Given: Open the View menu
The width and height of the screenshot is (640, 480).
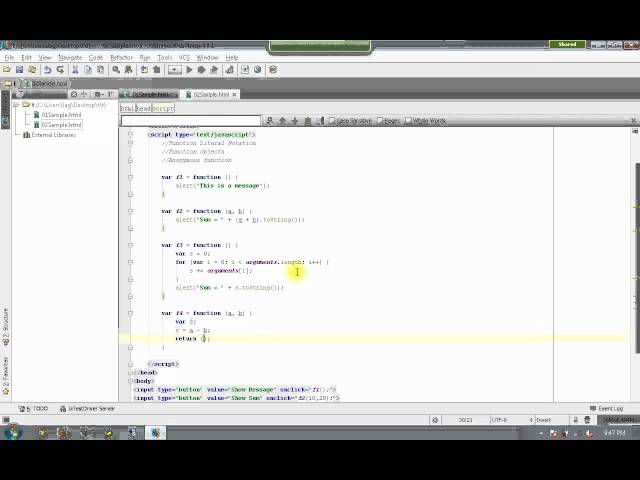Looking at the screenshot, I should (45, 58).
